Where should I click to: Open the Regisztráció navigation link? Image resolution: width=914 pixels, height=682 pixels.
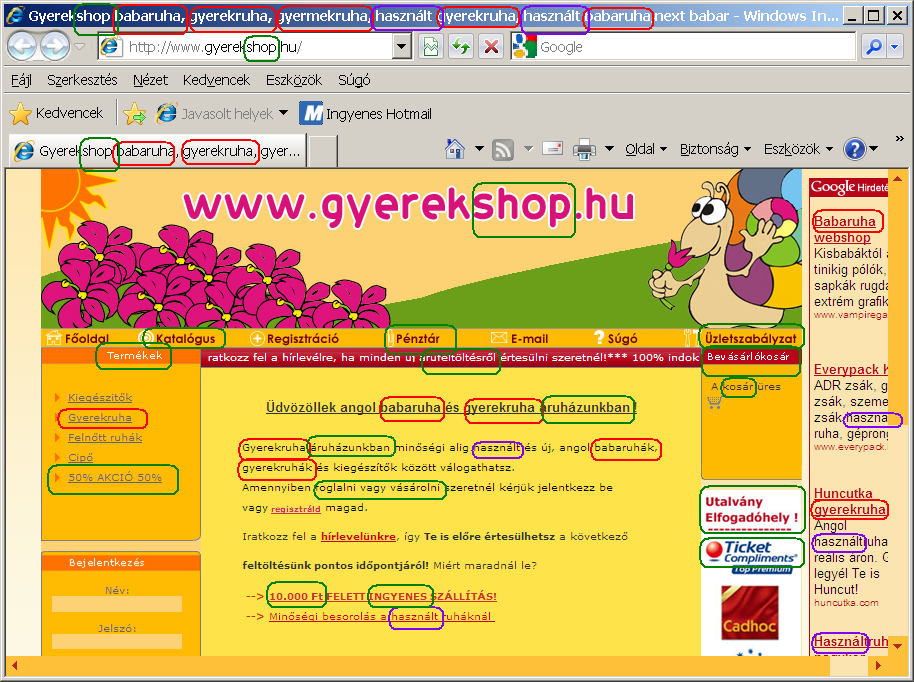tap(294, 338)
